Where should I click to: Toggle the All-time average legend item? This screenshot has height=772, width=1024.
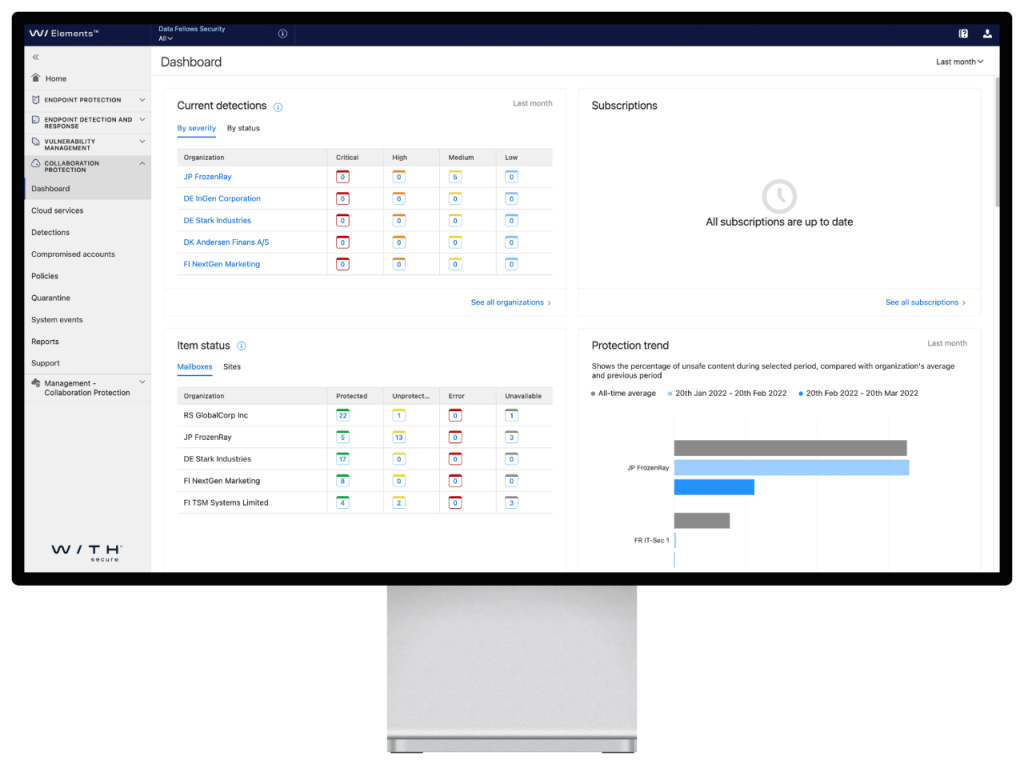(627, 393)
